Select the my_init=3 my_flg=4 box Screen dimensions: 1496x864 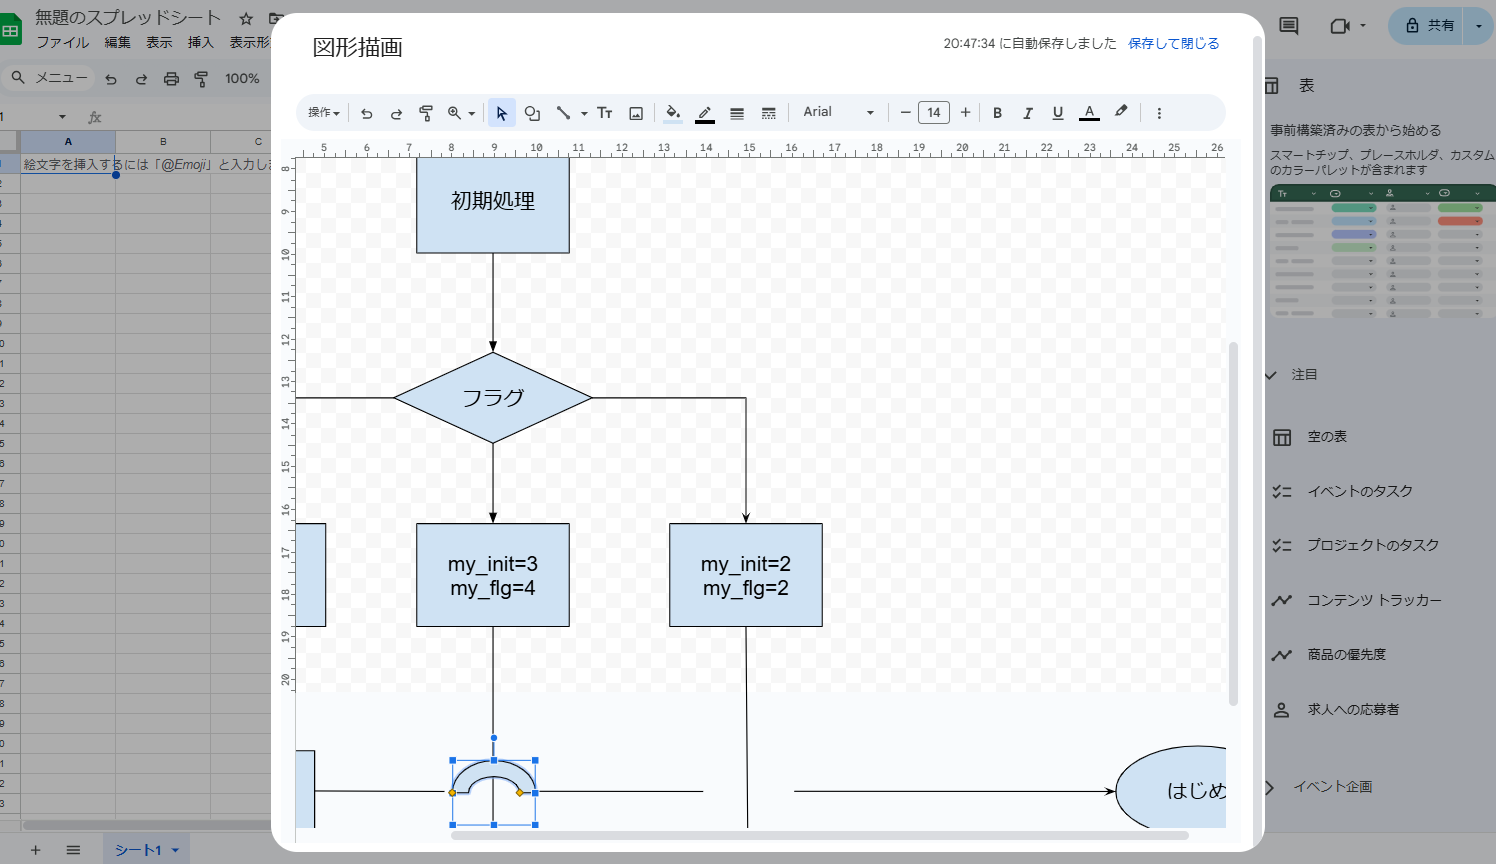(x=493, y=576)
